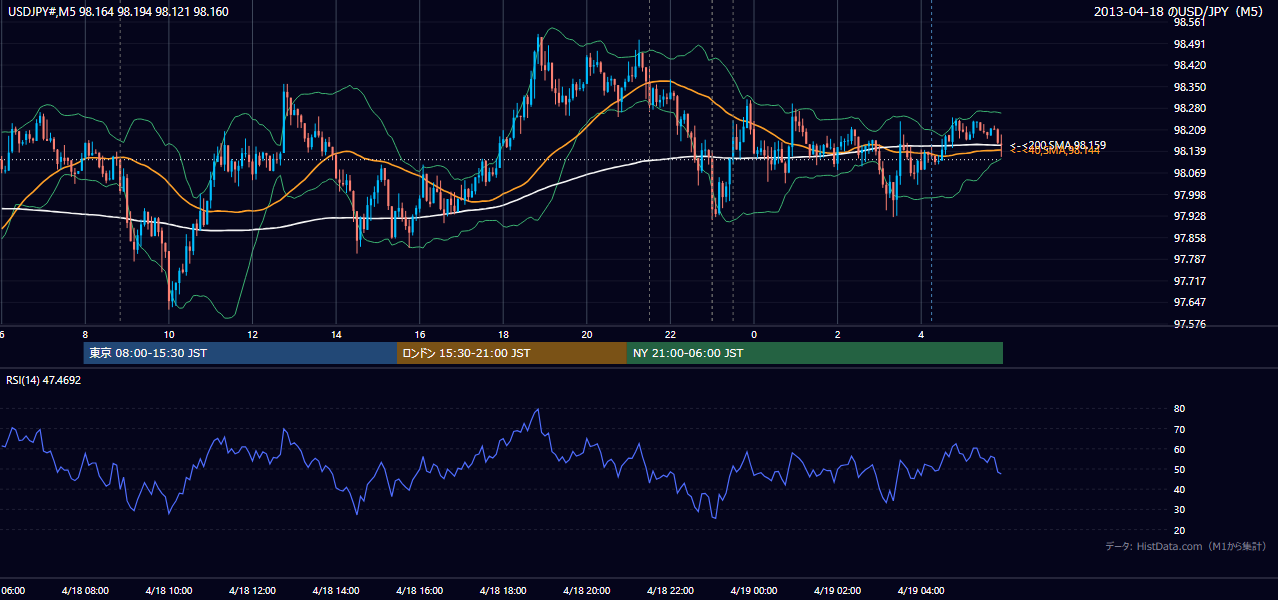Click the 98.561 price axis label

click(x=1189, y=22)
